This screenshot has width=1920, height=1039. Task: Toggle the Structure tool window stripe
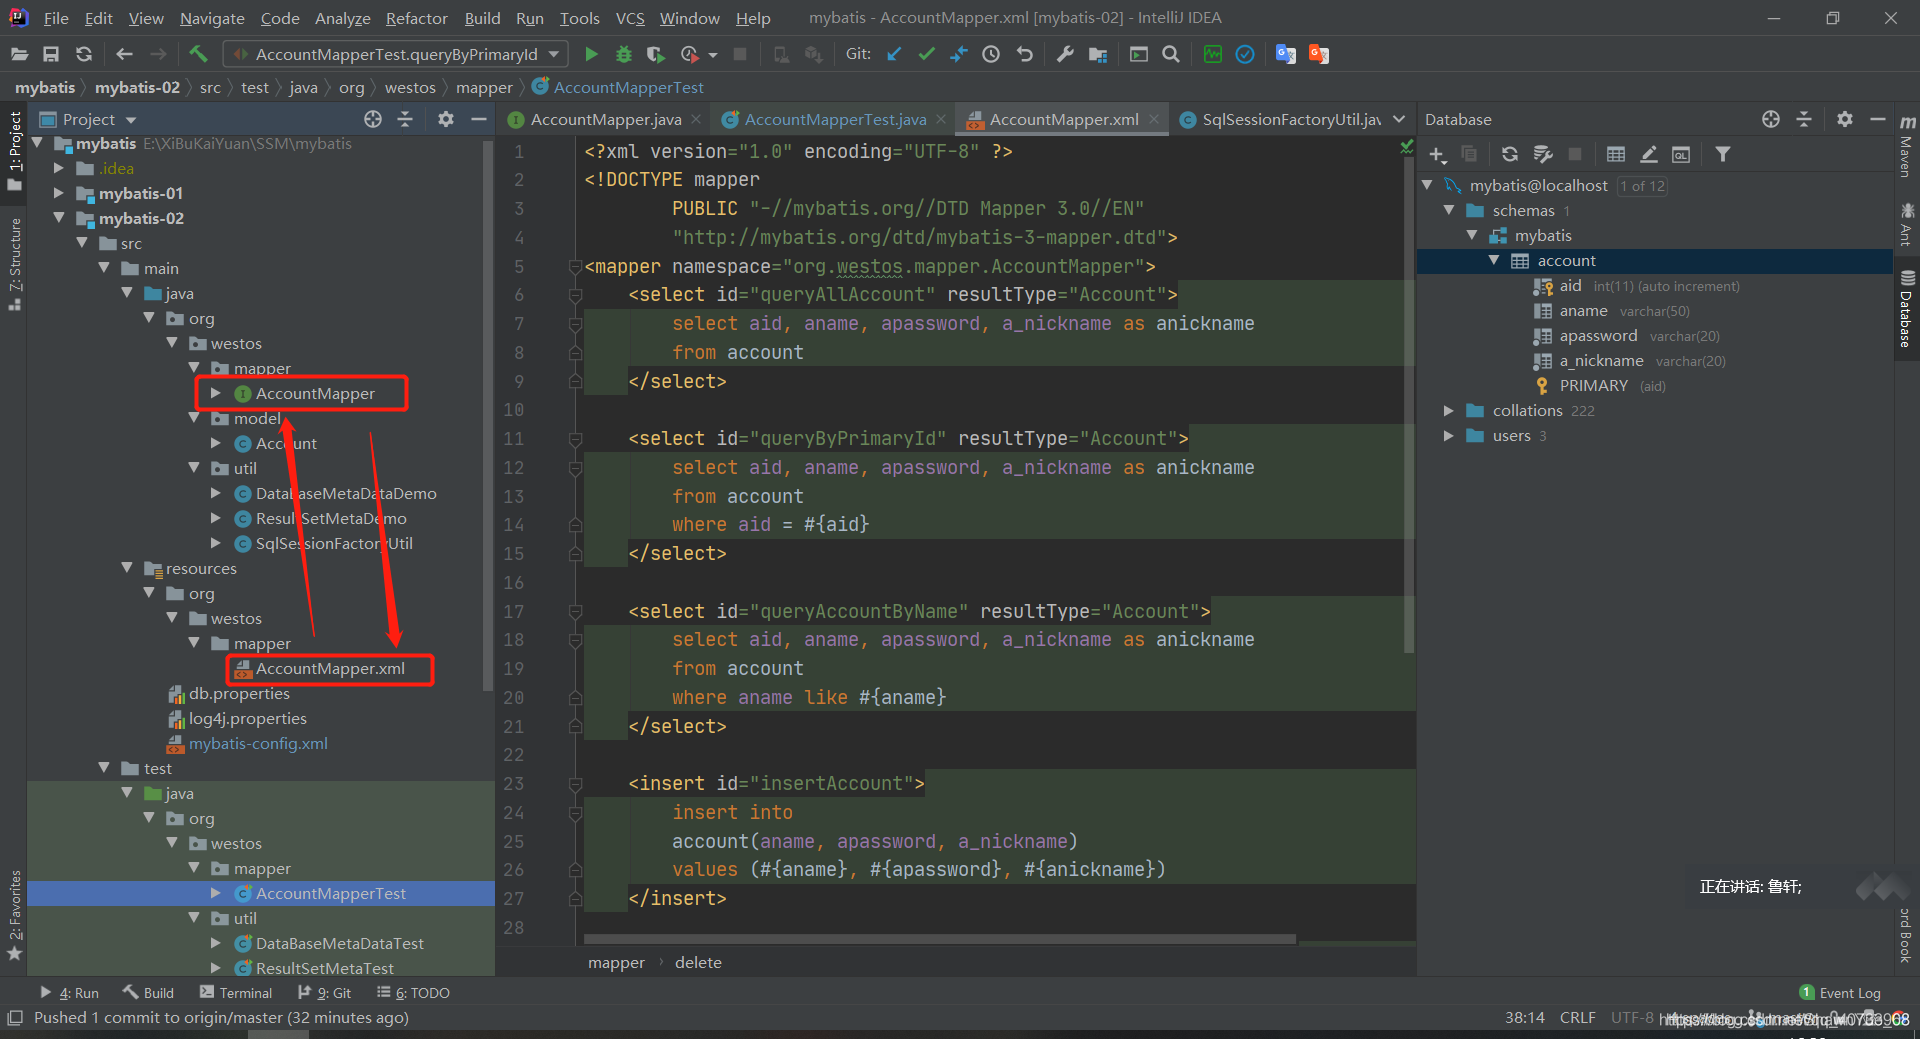pos(15,265)
